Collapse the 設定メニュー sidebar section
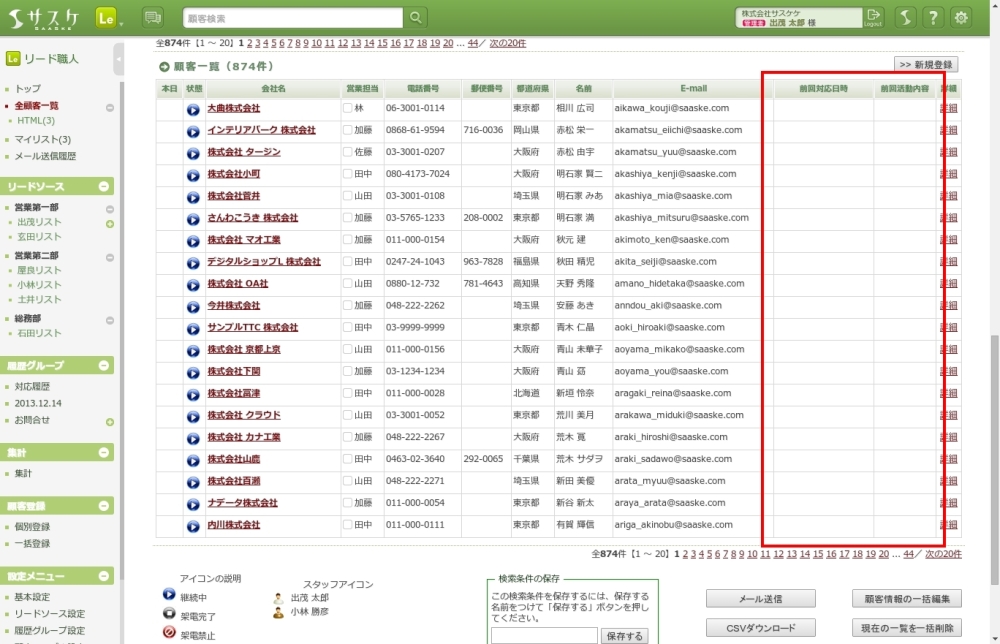Image resolution: width=1000 pixels, height=644 pixels. [x=105, y=577]
